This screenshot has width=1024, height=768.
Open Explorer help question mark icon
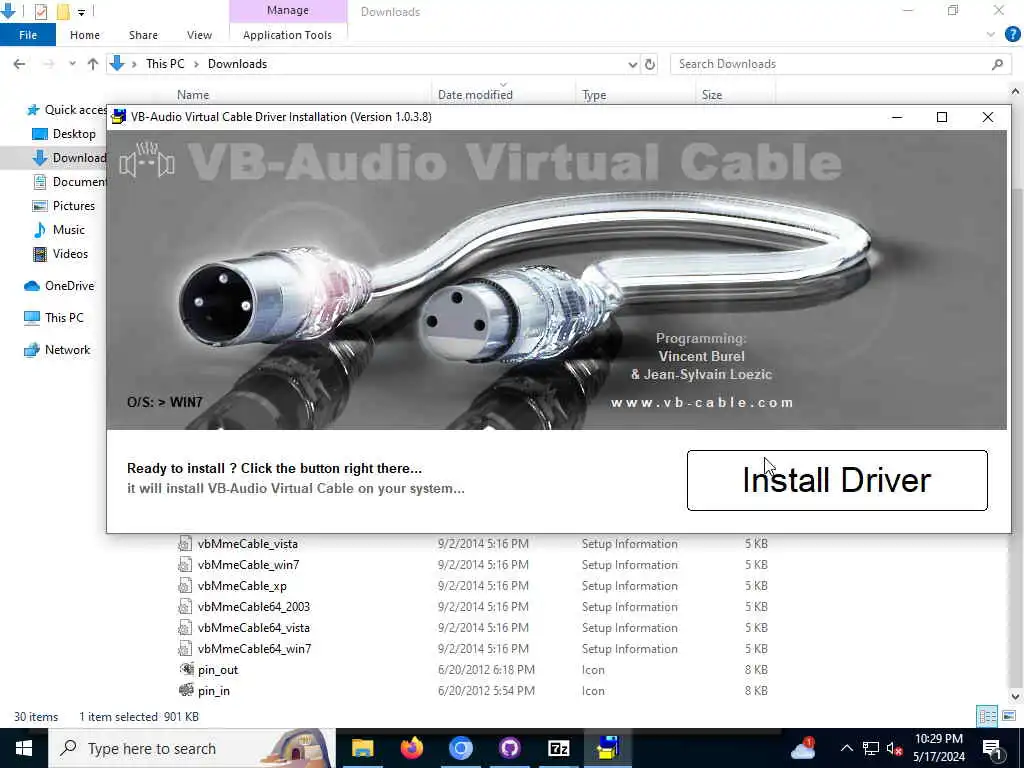point(1012,35)
